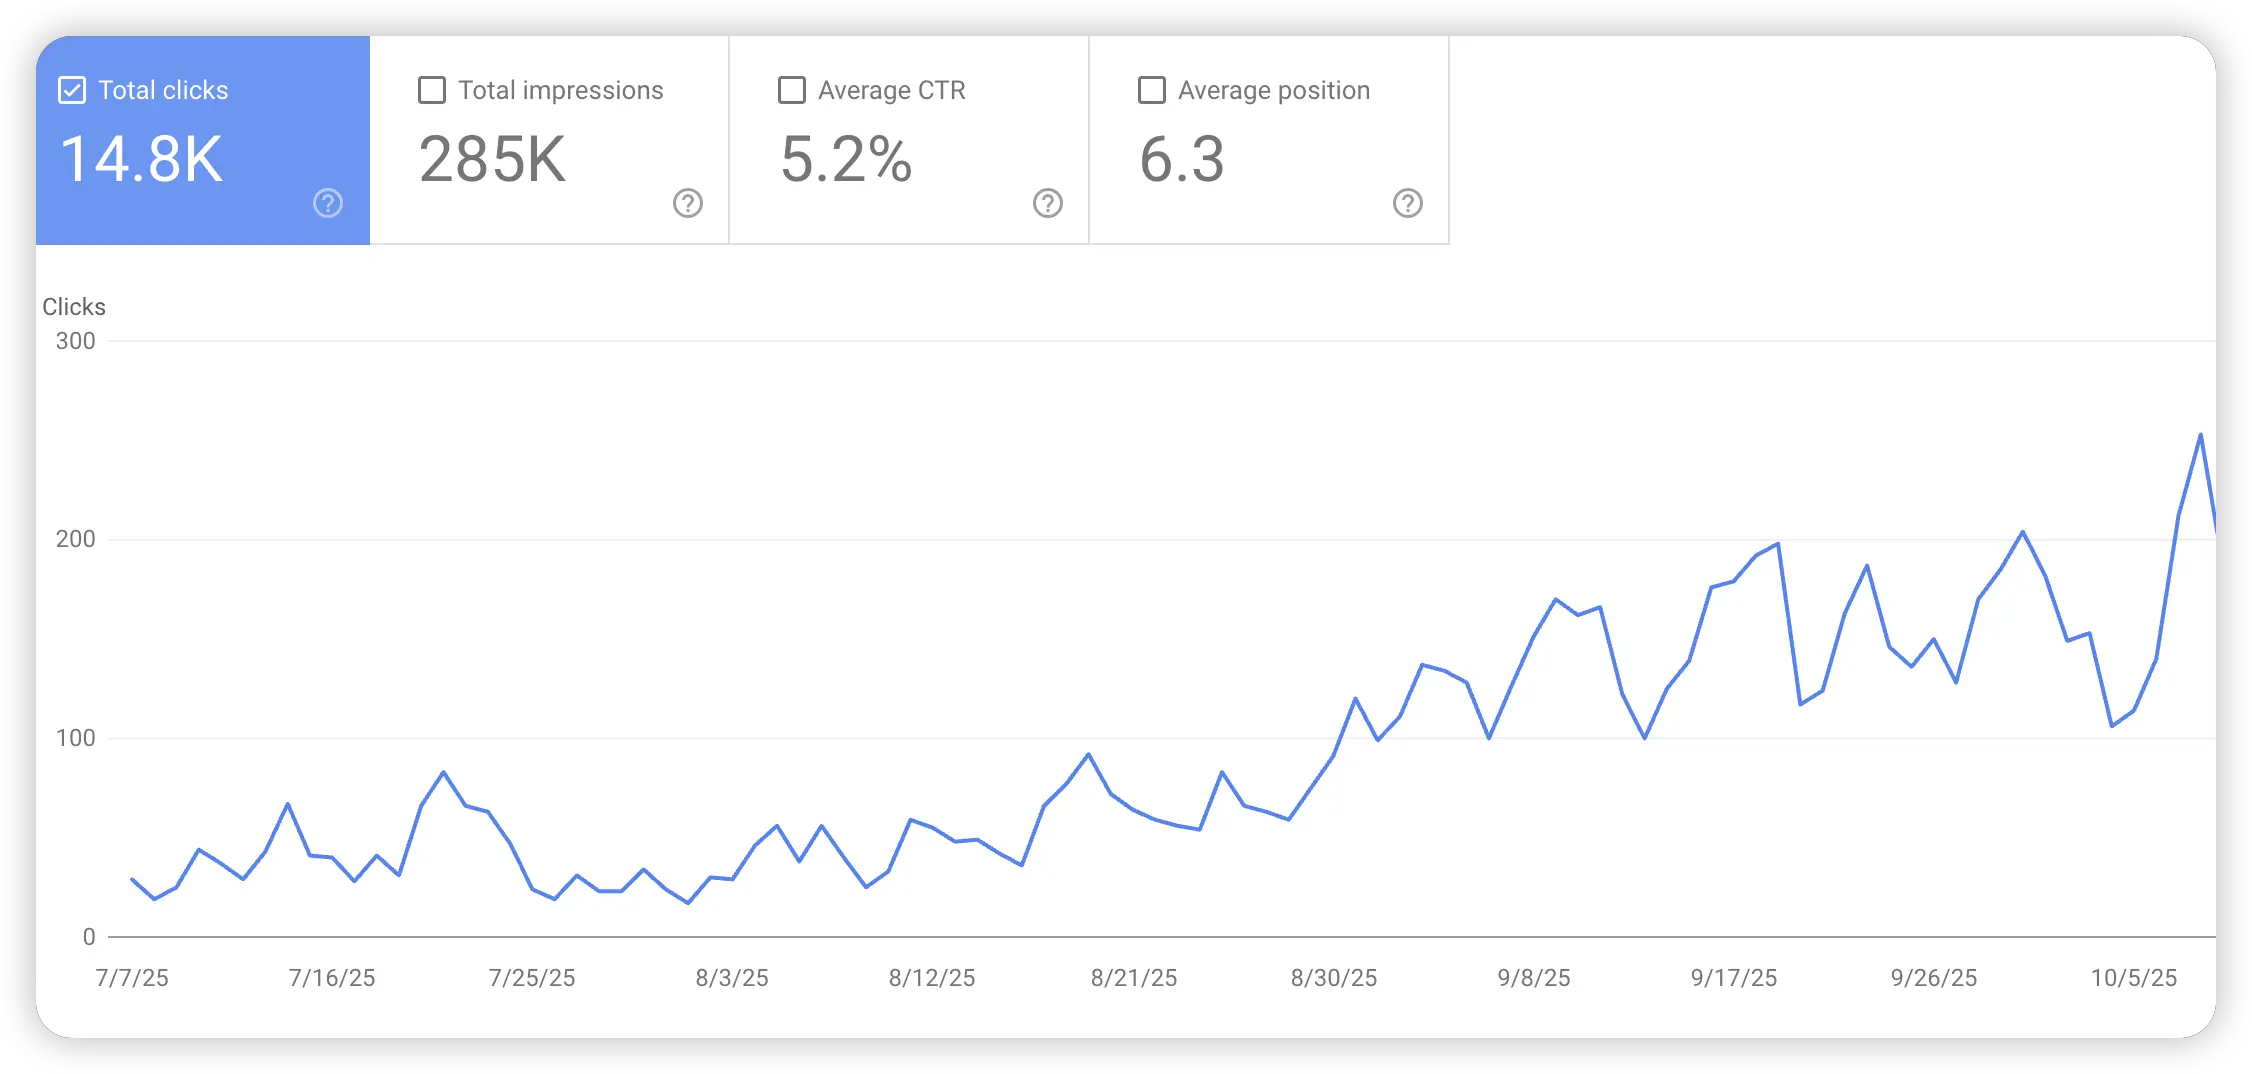Click the checkmark icon in Total clicks card
This screenshot has height=1074, width=2252.
click(71, 90)
